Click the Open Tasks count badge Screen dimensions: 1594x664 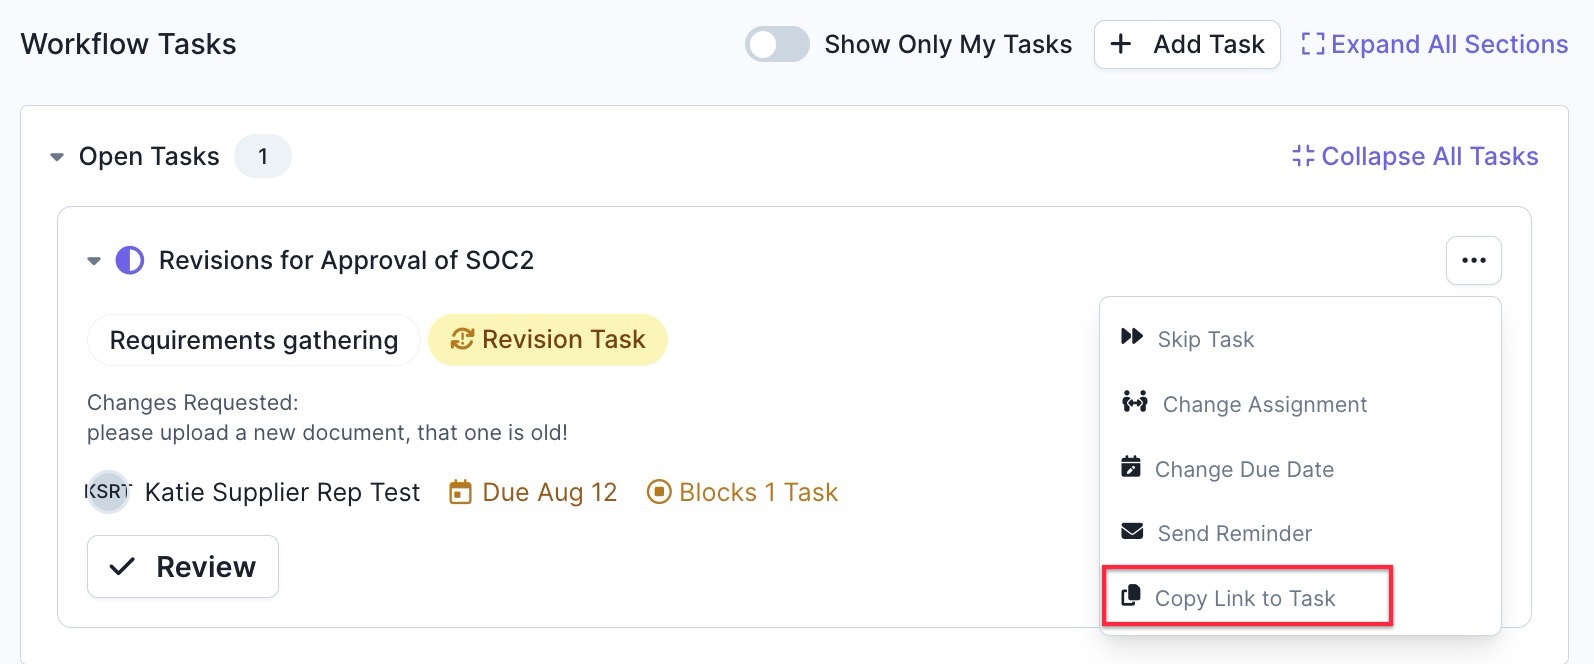pos(263,156)
